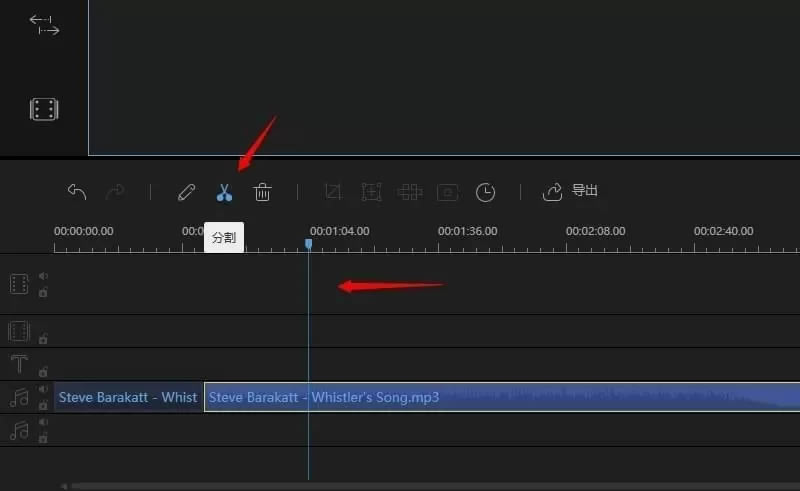Screen dimensions: 800x491
Task: Open the duration clock tool
Action: [485, 191]
